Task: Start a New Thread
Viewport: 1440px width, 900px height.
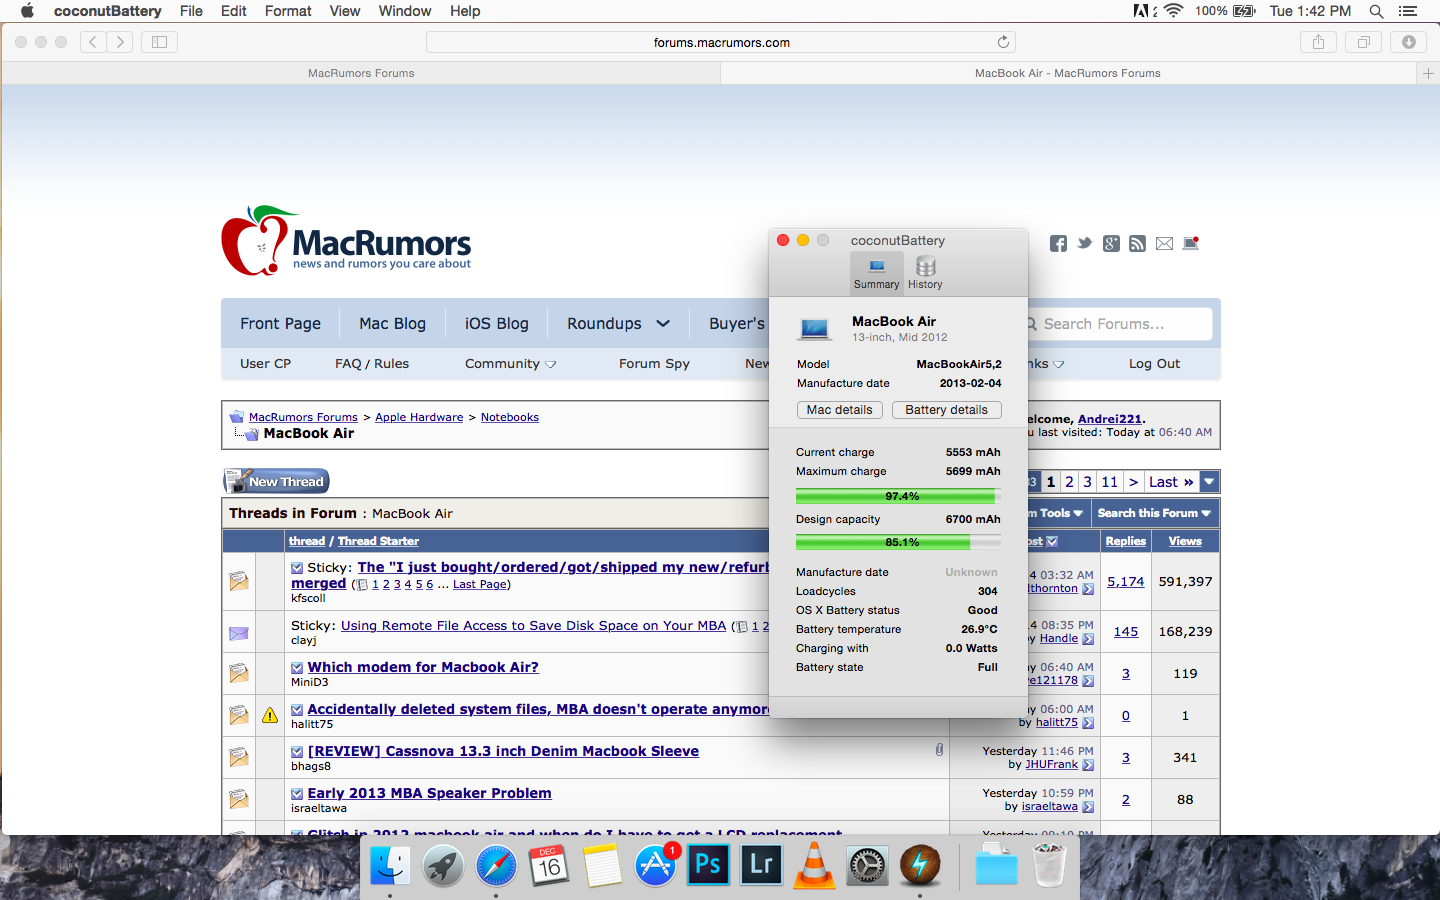Action: point(276,481)
